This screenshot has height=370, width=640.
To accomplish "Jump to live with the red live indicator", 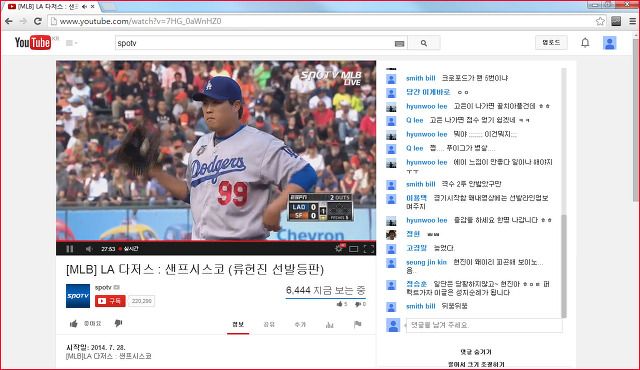I will point(129,248).
